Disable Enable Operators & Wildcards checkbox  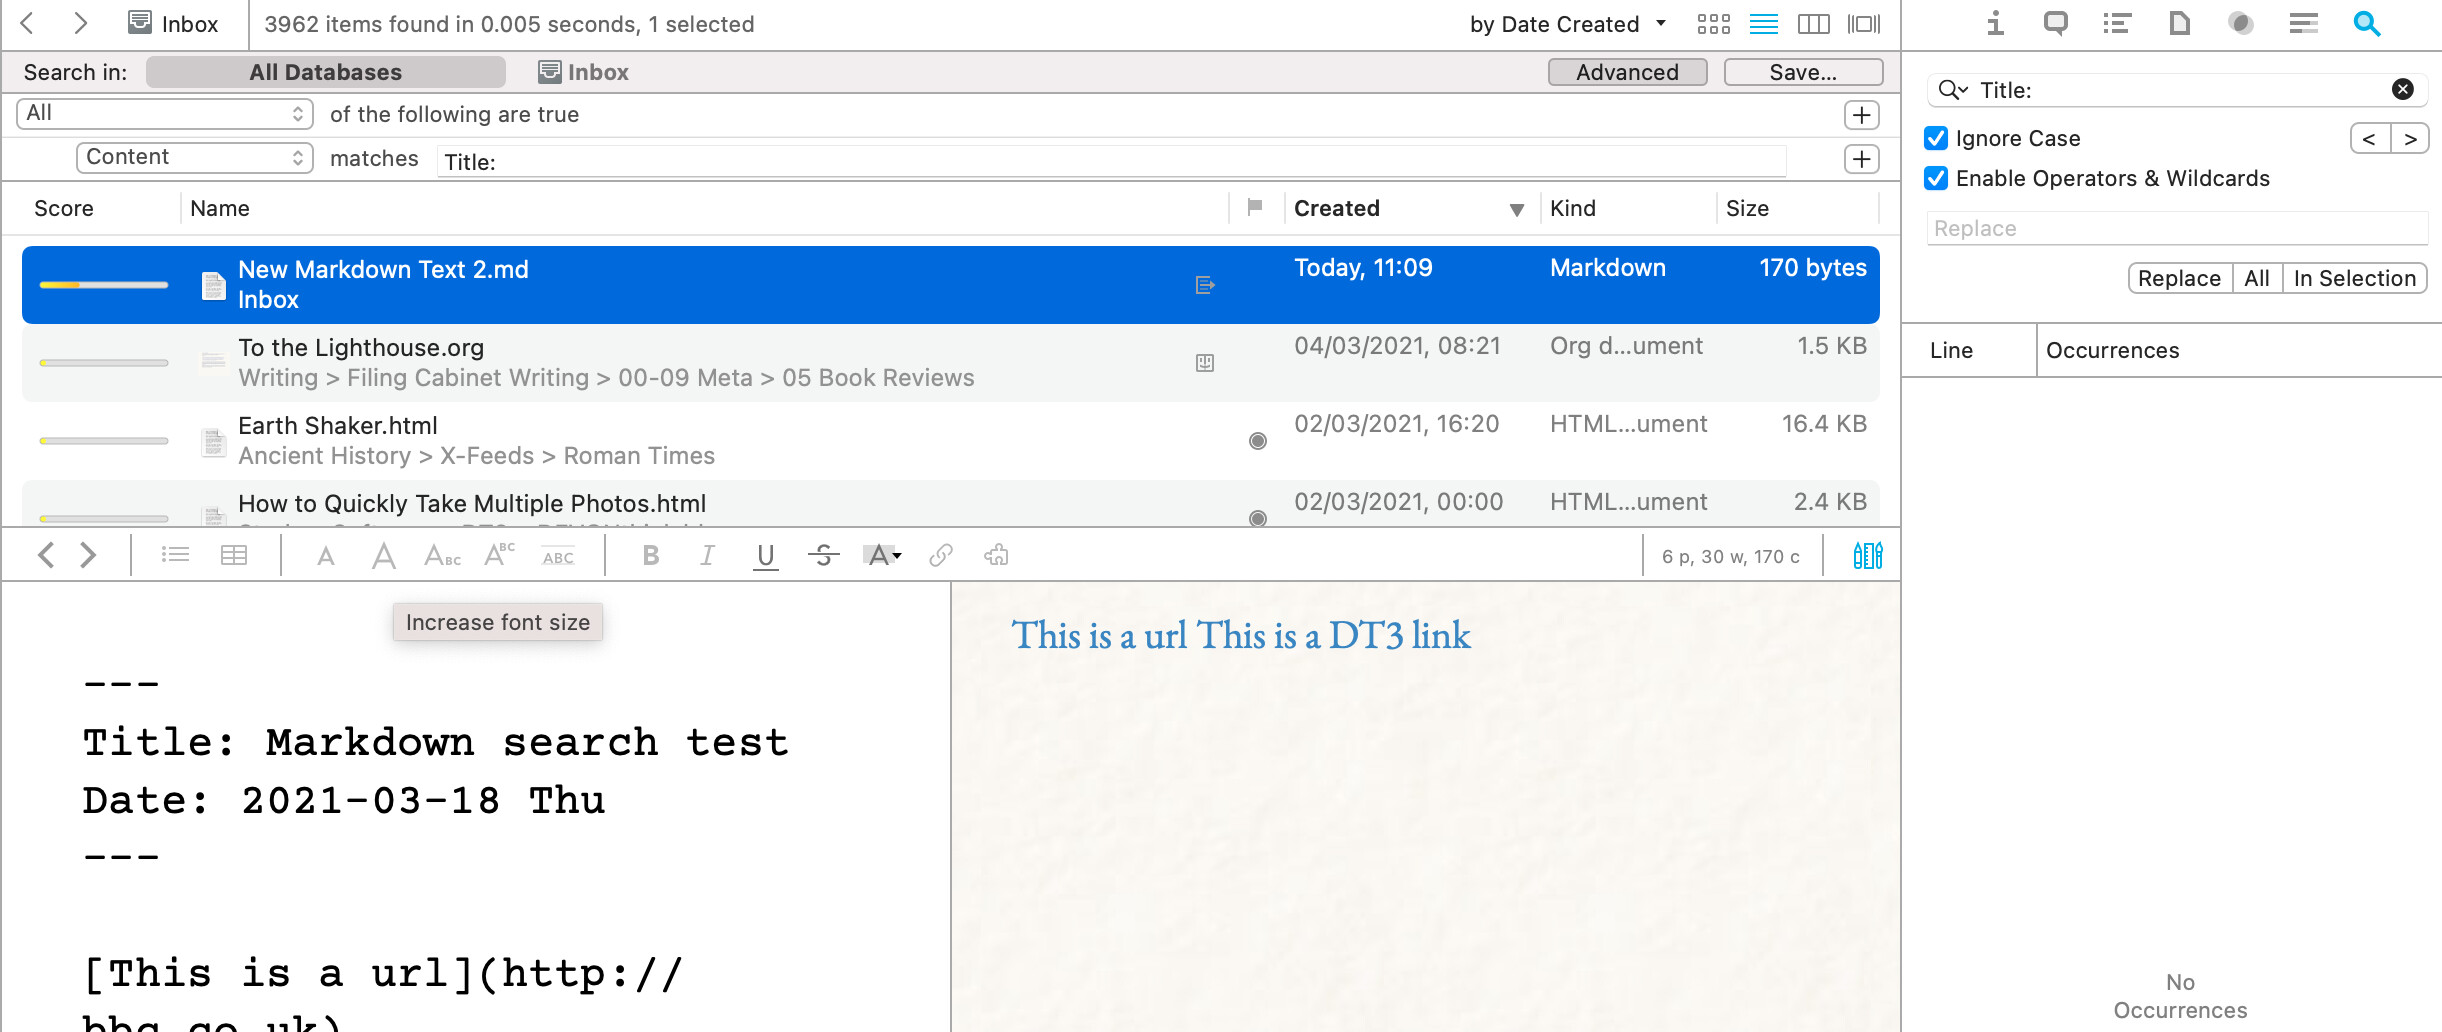(1936, 178)
